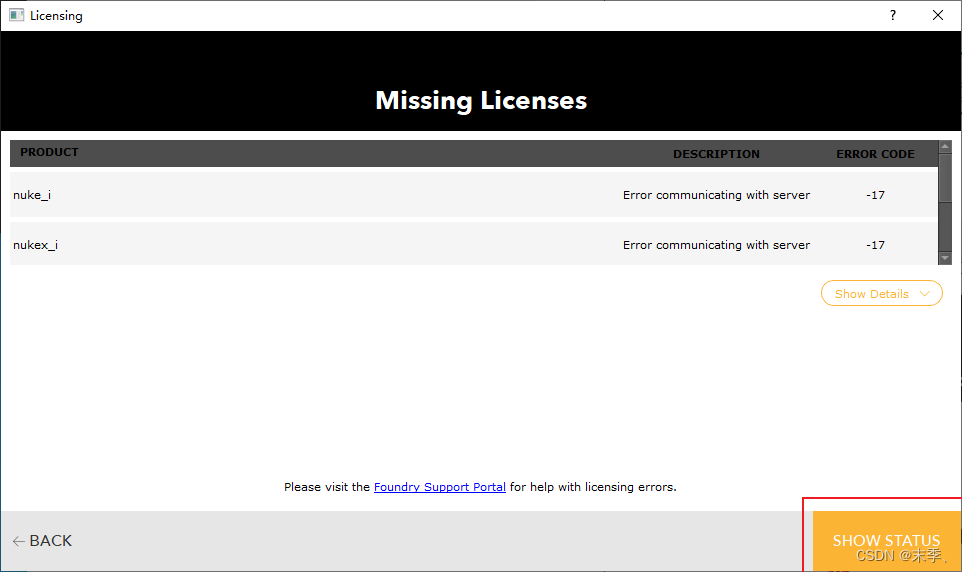
Task: Open the Foundry Support Portal link
Action: (439, 487)
